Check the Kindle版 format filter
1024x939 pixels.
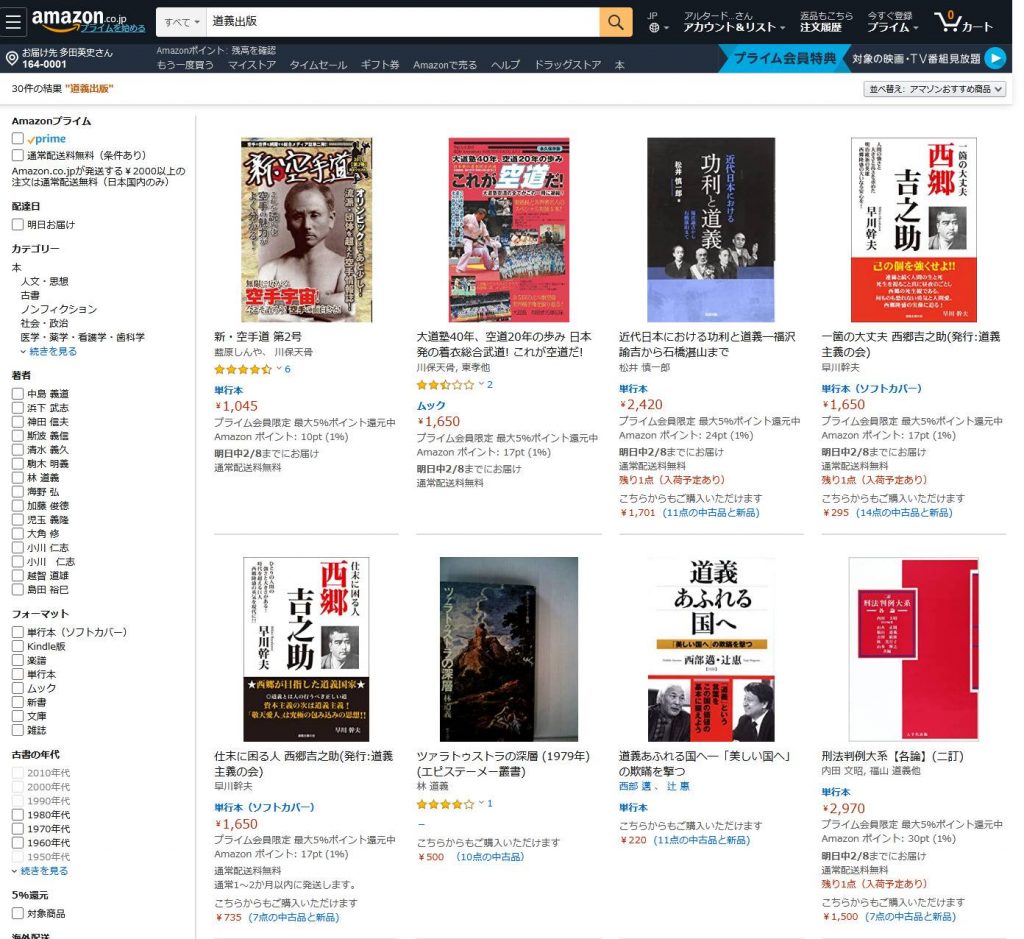point(18,646)
